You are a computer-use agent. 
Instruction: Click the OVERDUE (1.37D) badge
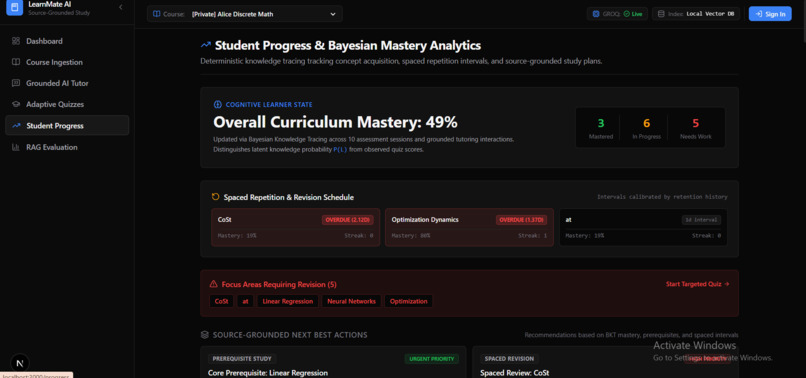(x=522, y=220)
